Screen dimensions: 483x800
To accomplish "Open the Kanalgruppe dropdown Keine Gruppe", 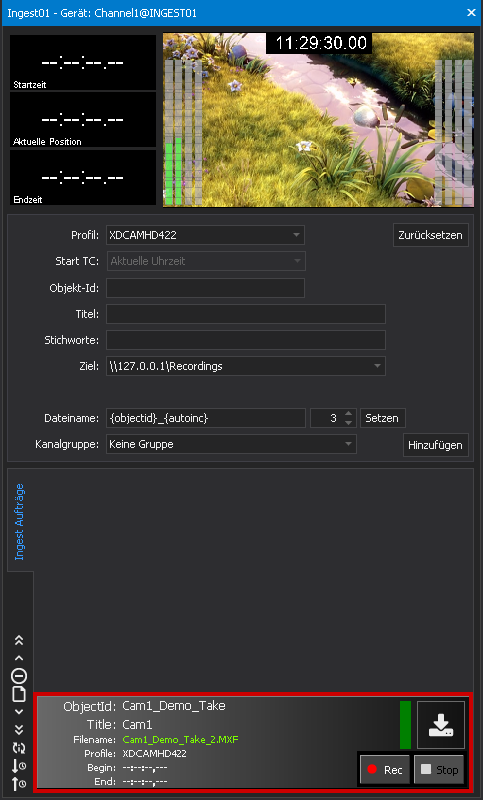I will pyautogui.click(x=231, y=444).
